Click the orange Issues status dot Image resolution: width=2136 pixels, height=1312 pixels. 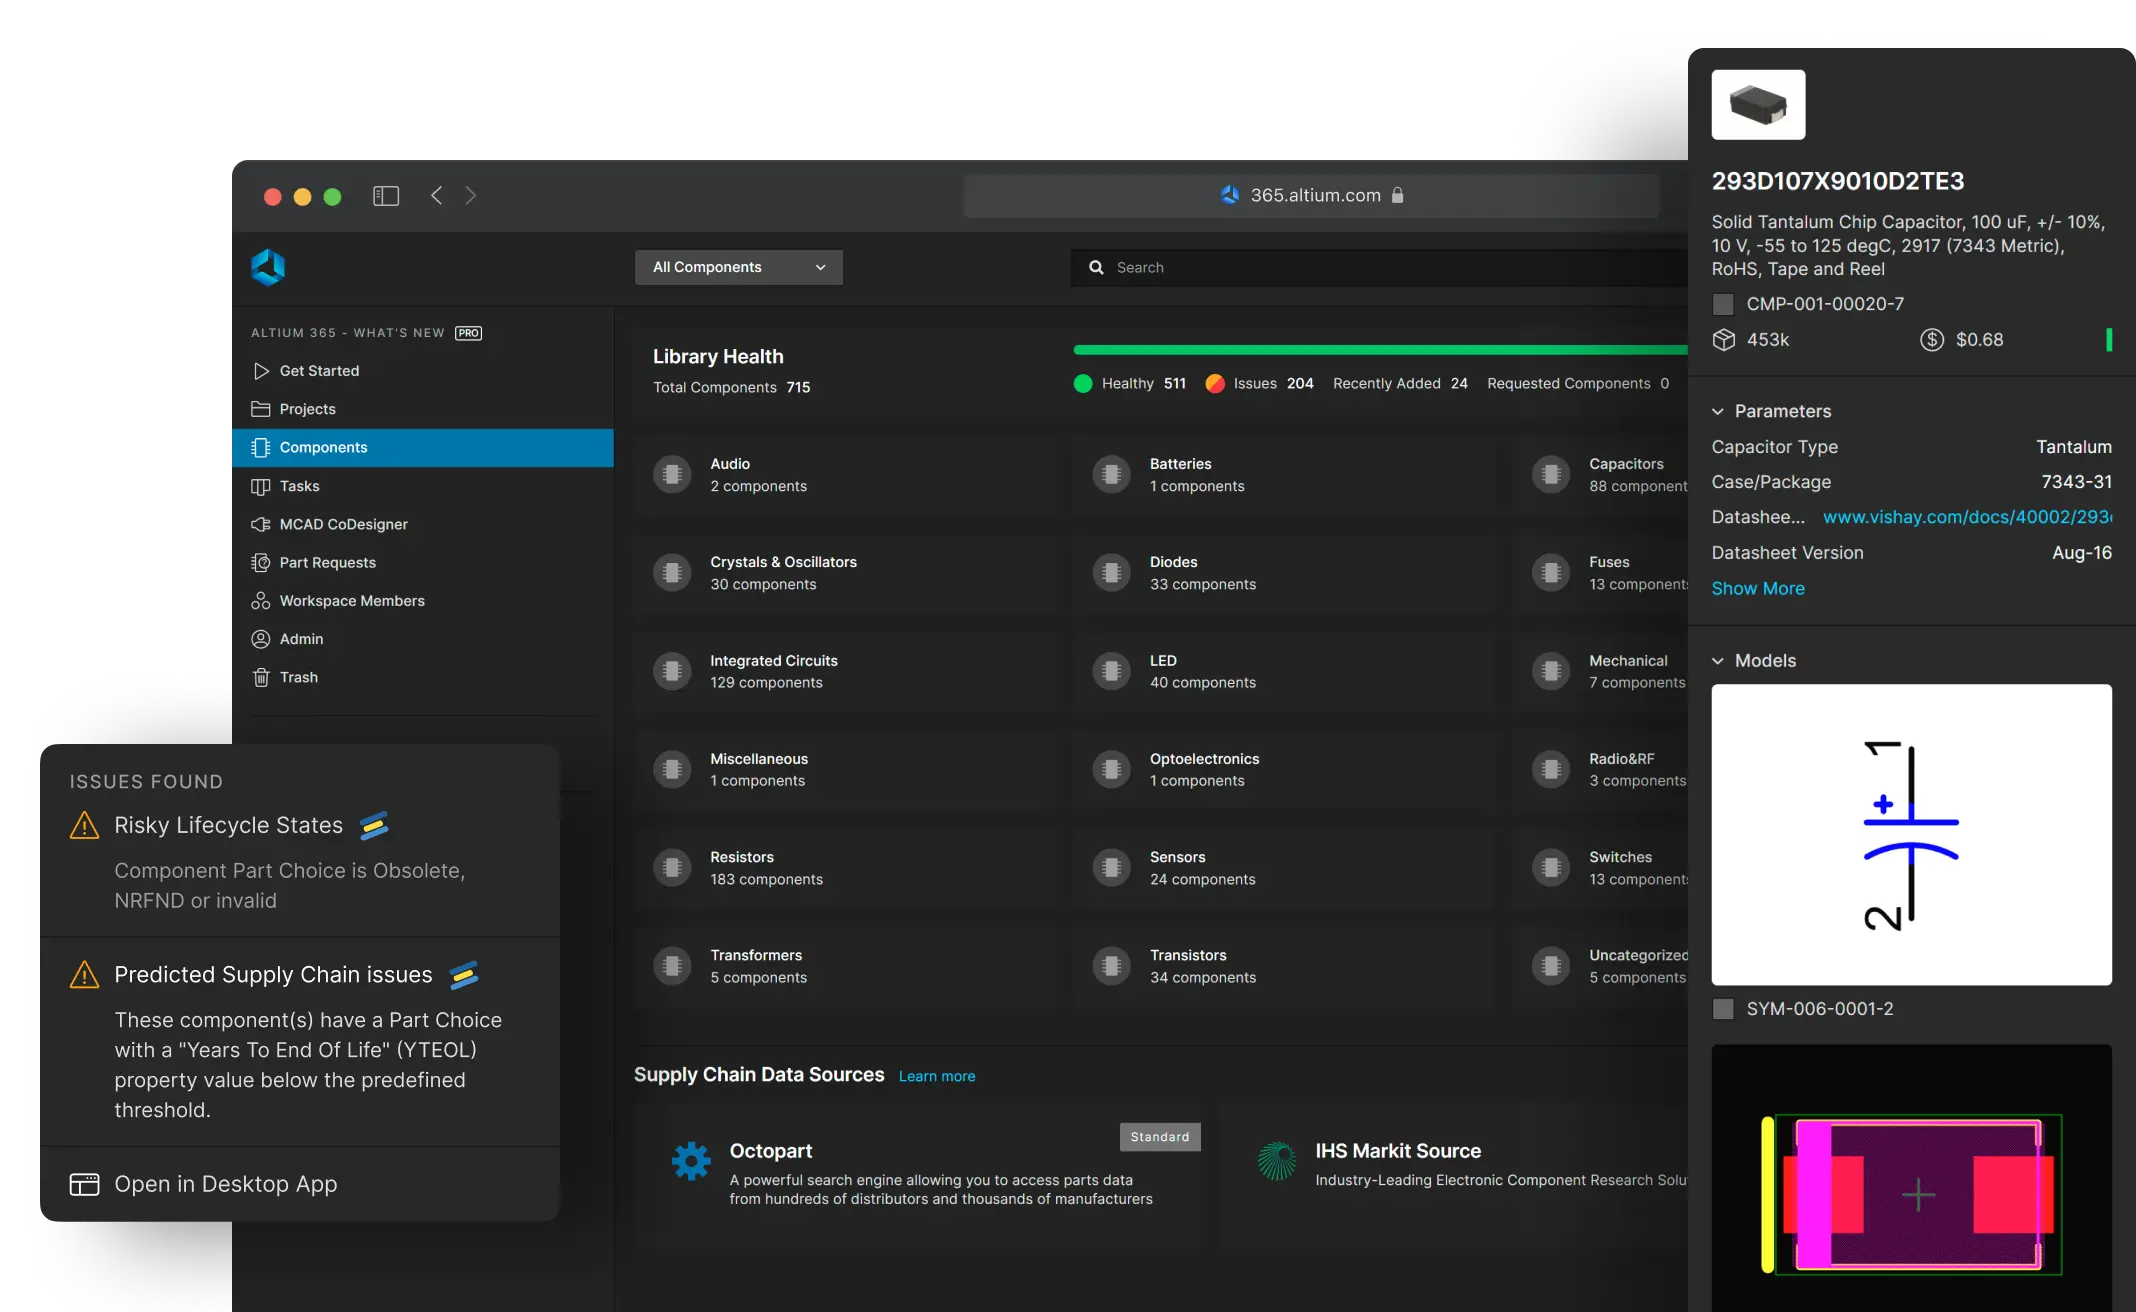[1215, 384]
